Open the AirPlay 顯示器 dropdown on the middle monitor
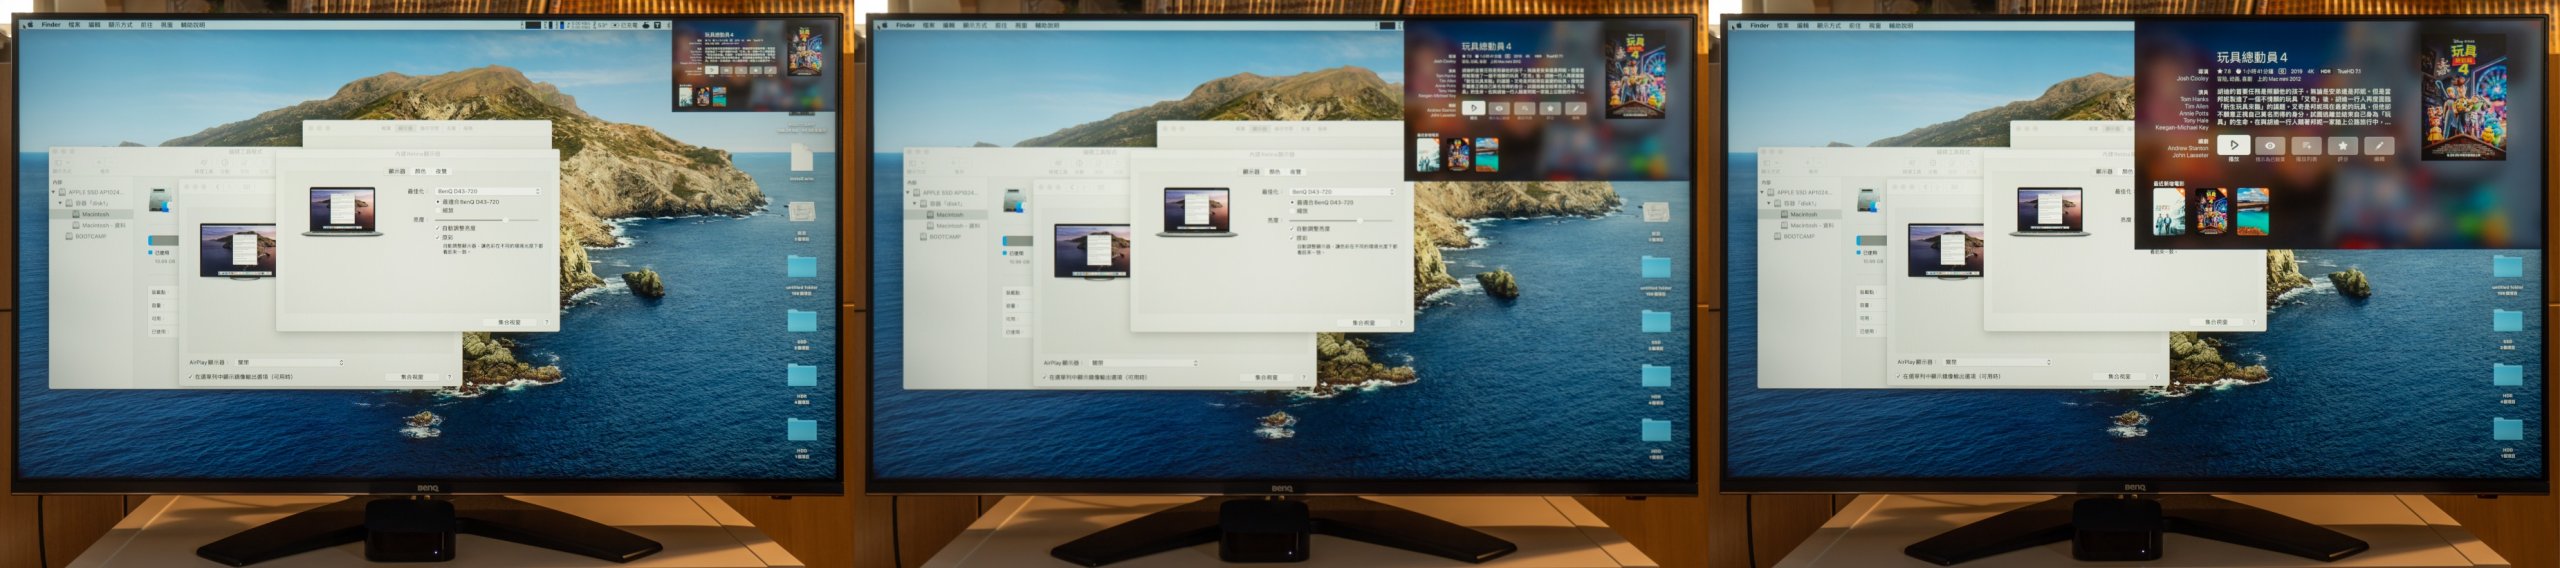The image size is (2560, 568). (1144, 363)
